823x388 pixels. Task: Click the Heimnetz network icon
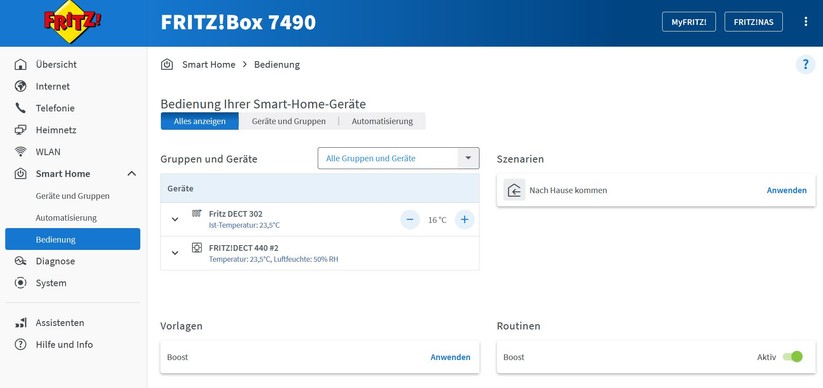20,130
